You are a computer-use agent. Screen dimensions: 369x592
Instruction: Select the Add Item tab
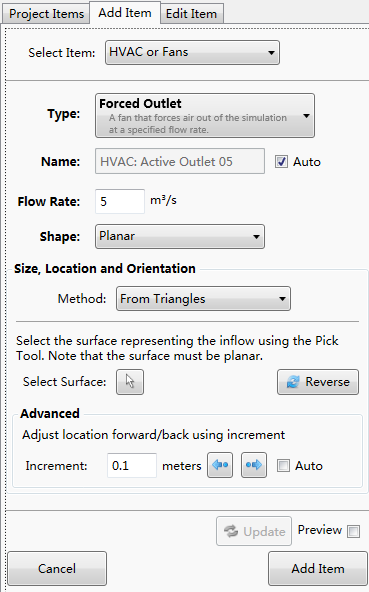(125, 13)
